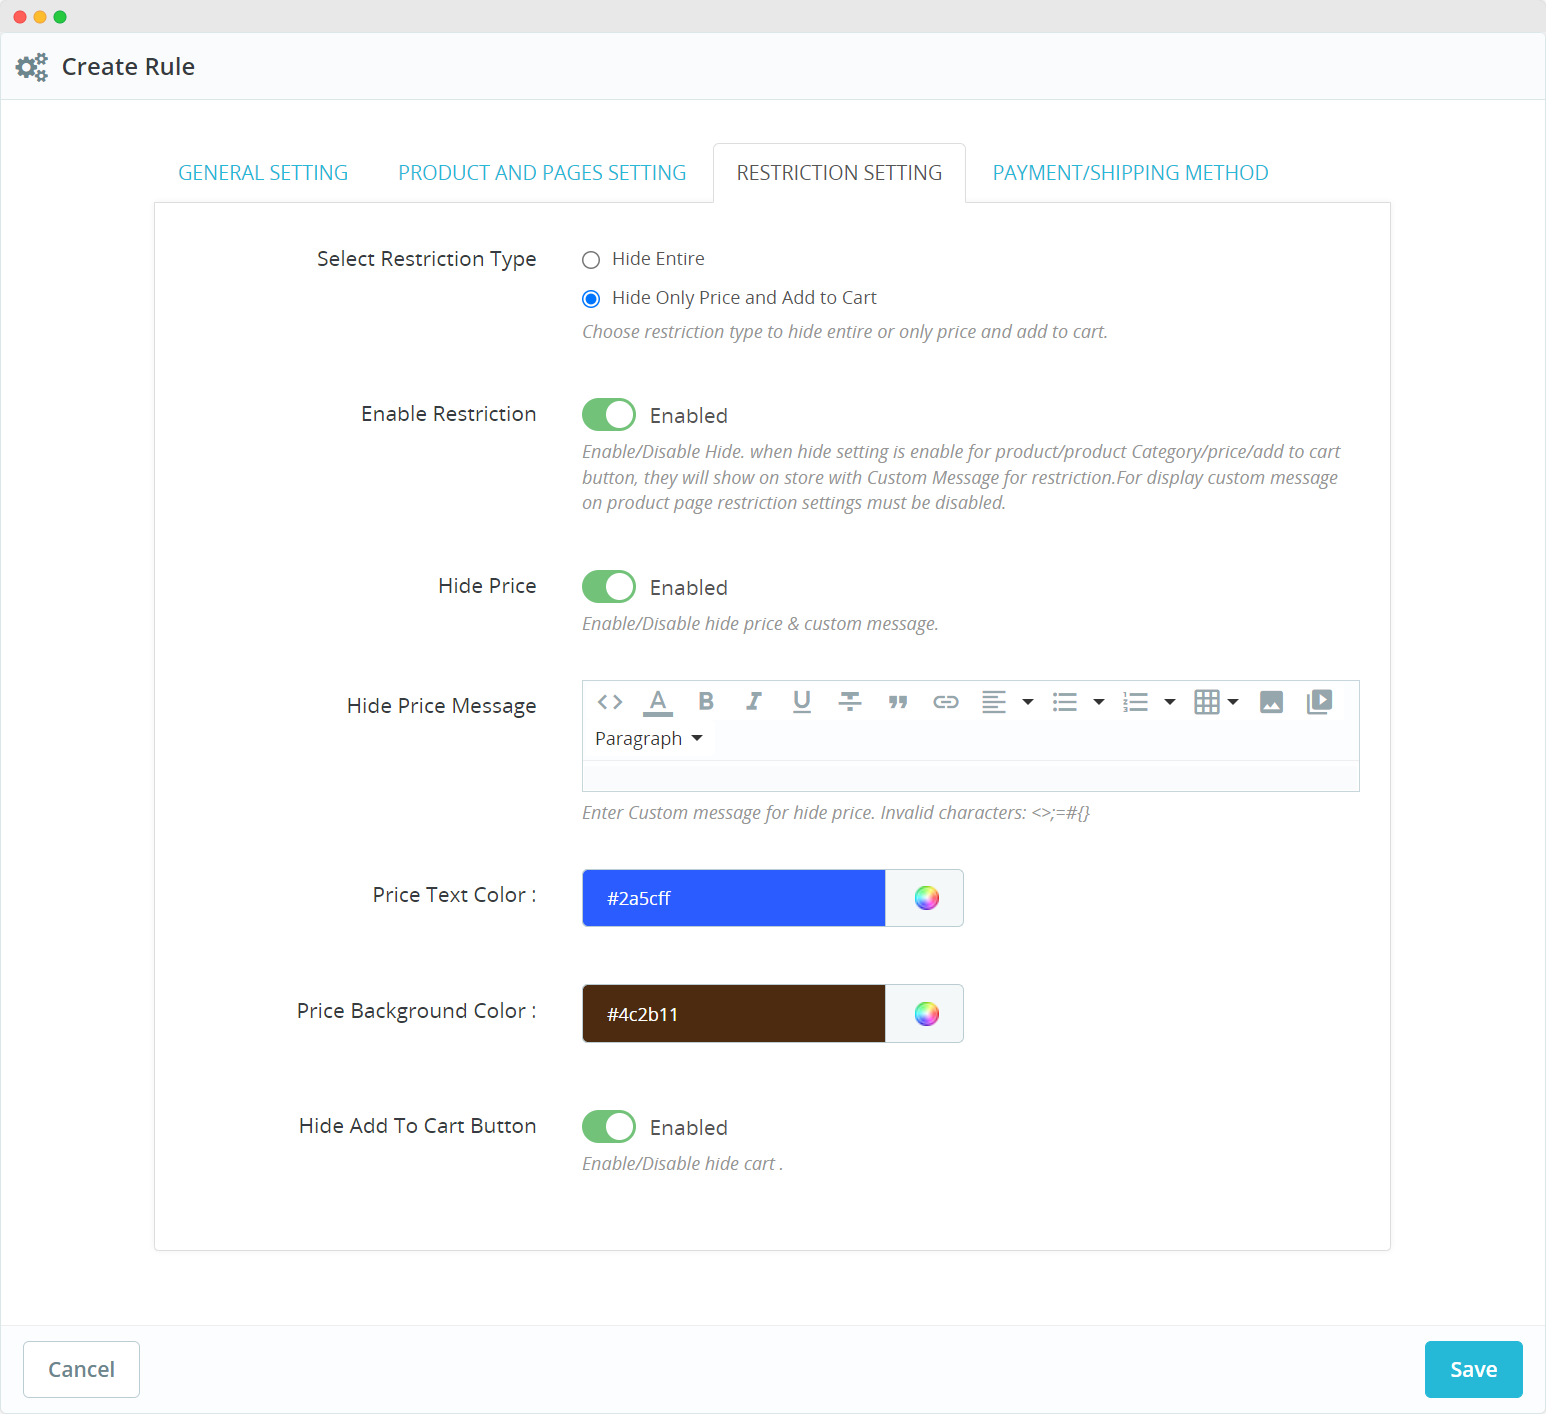Insert a blockquote in the message
Screen dimensions: 1546x1414
(x=898, y=702)
